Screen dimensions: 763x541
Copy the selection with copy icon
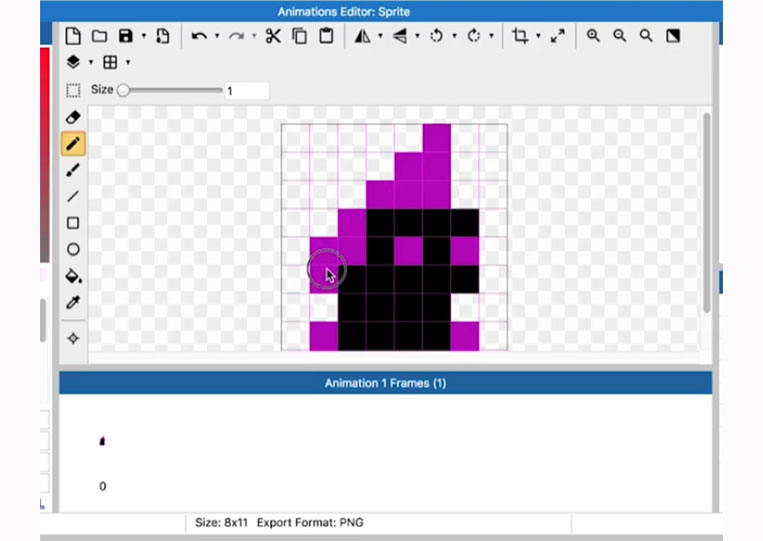pos(299,36)
